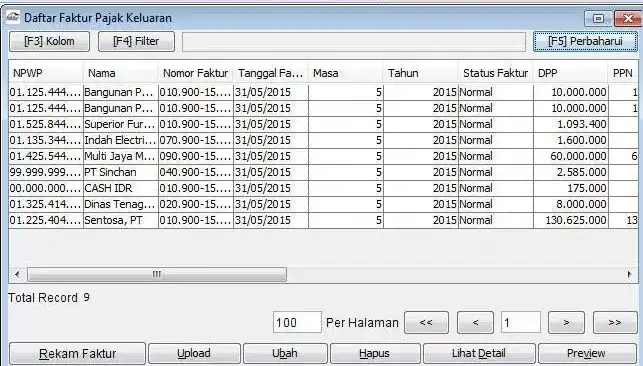Screen dimensions: 643x366
Task: Click the horizontal scrollbar right arrow
Action: pos(629,274)
